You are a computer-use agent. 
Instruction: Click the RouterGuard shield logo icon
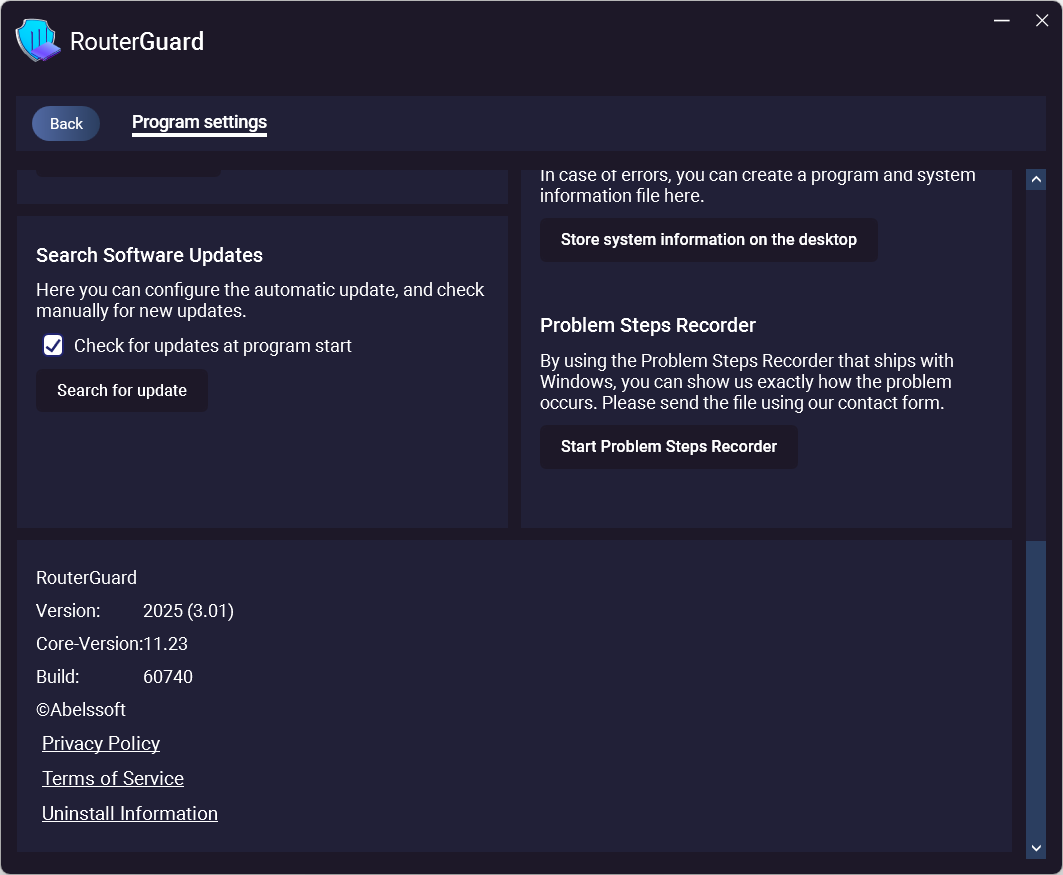point(37,40)
